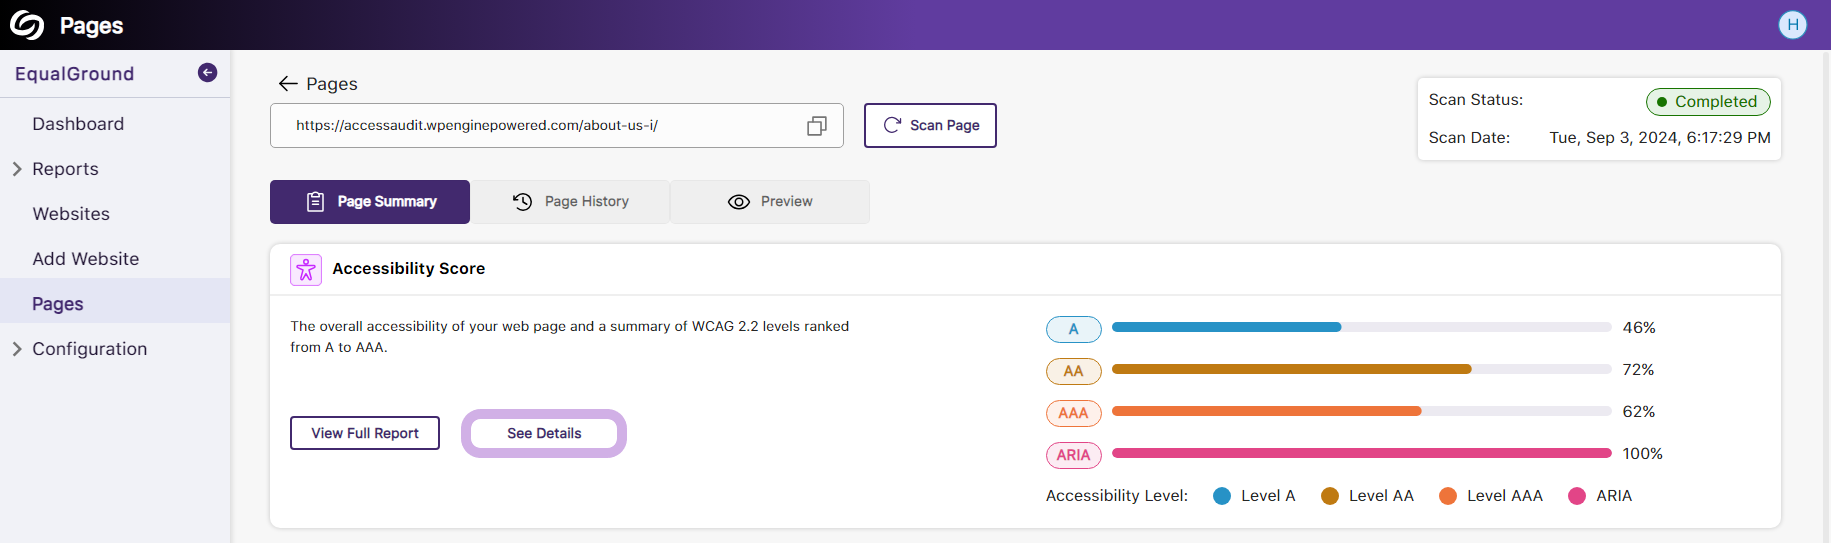Open the user avatar H menu

[x=1793, y=25]
